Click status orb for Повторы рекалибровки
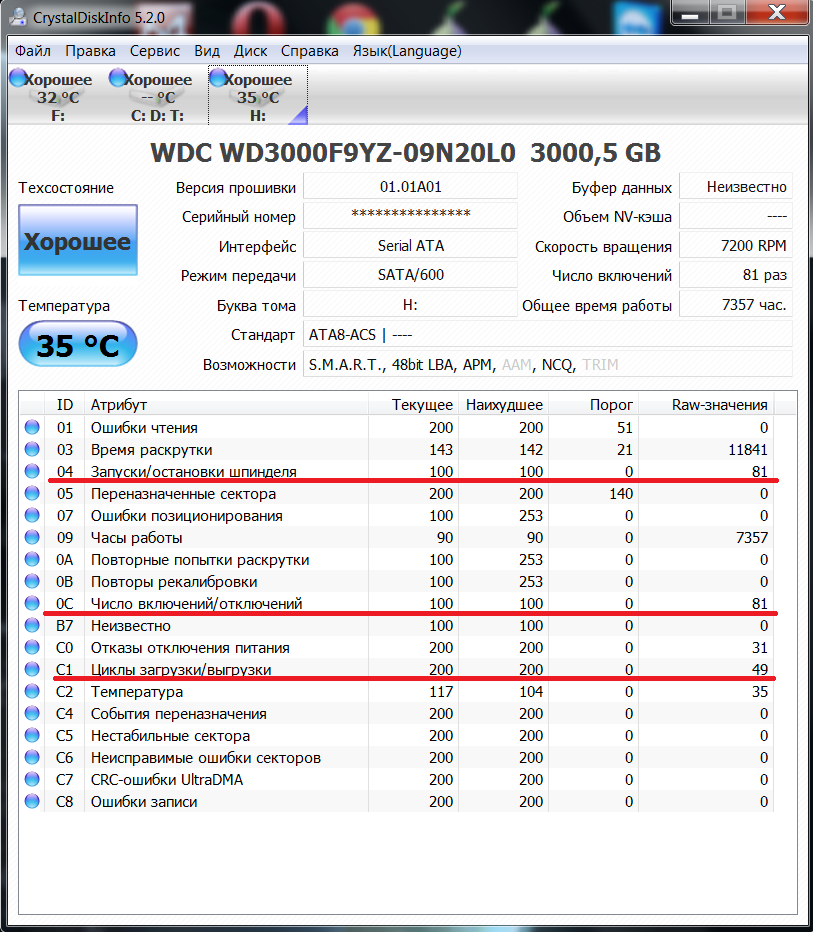Image resolution: width=813 pixels, height=932 pixels. (32, 581)
